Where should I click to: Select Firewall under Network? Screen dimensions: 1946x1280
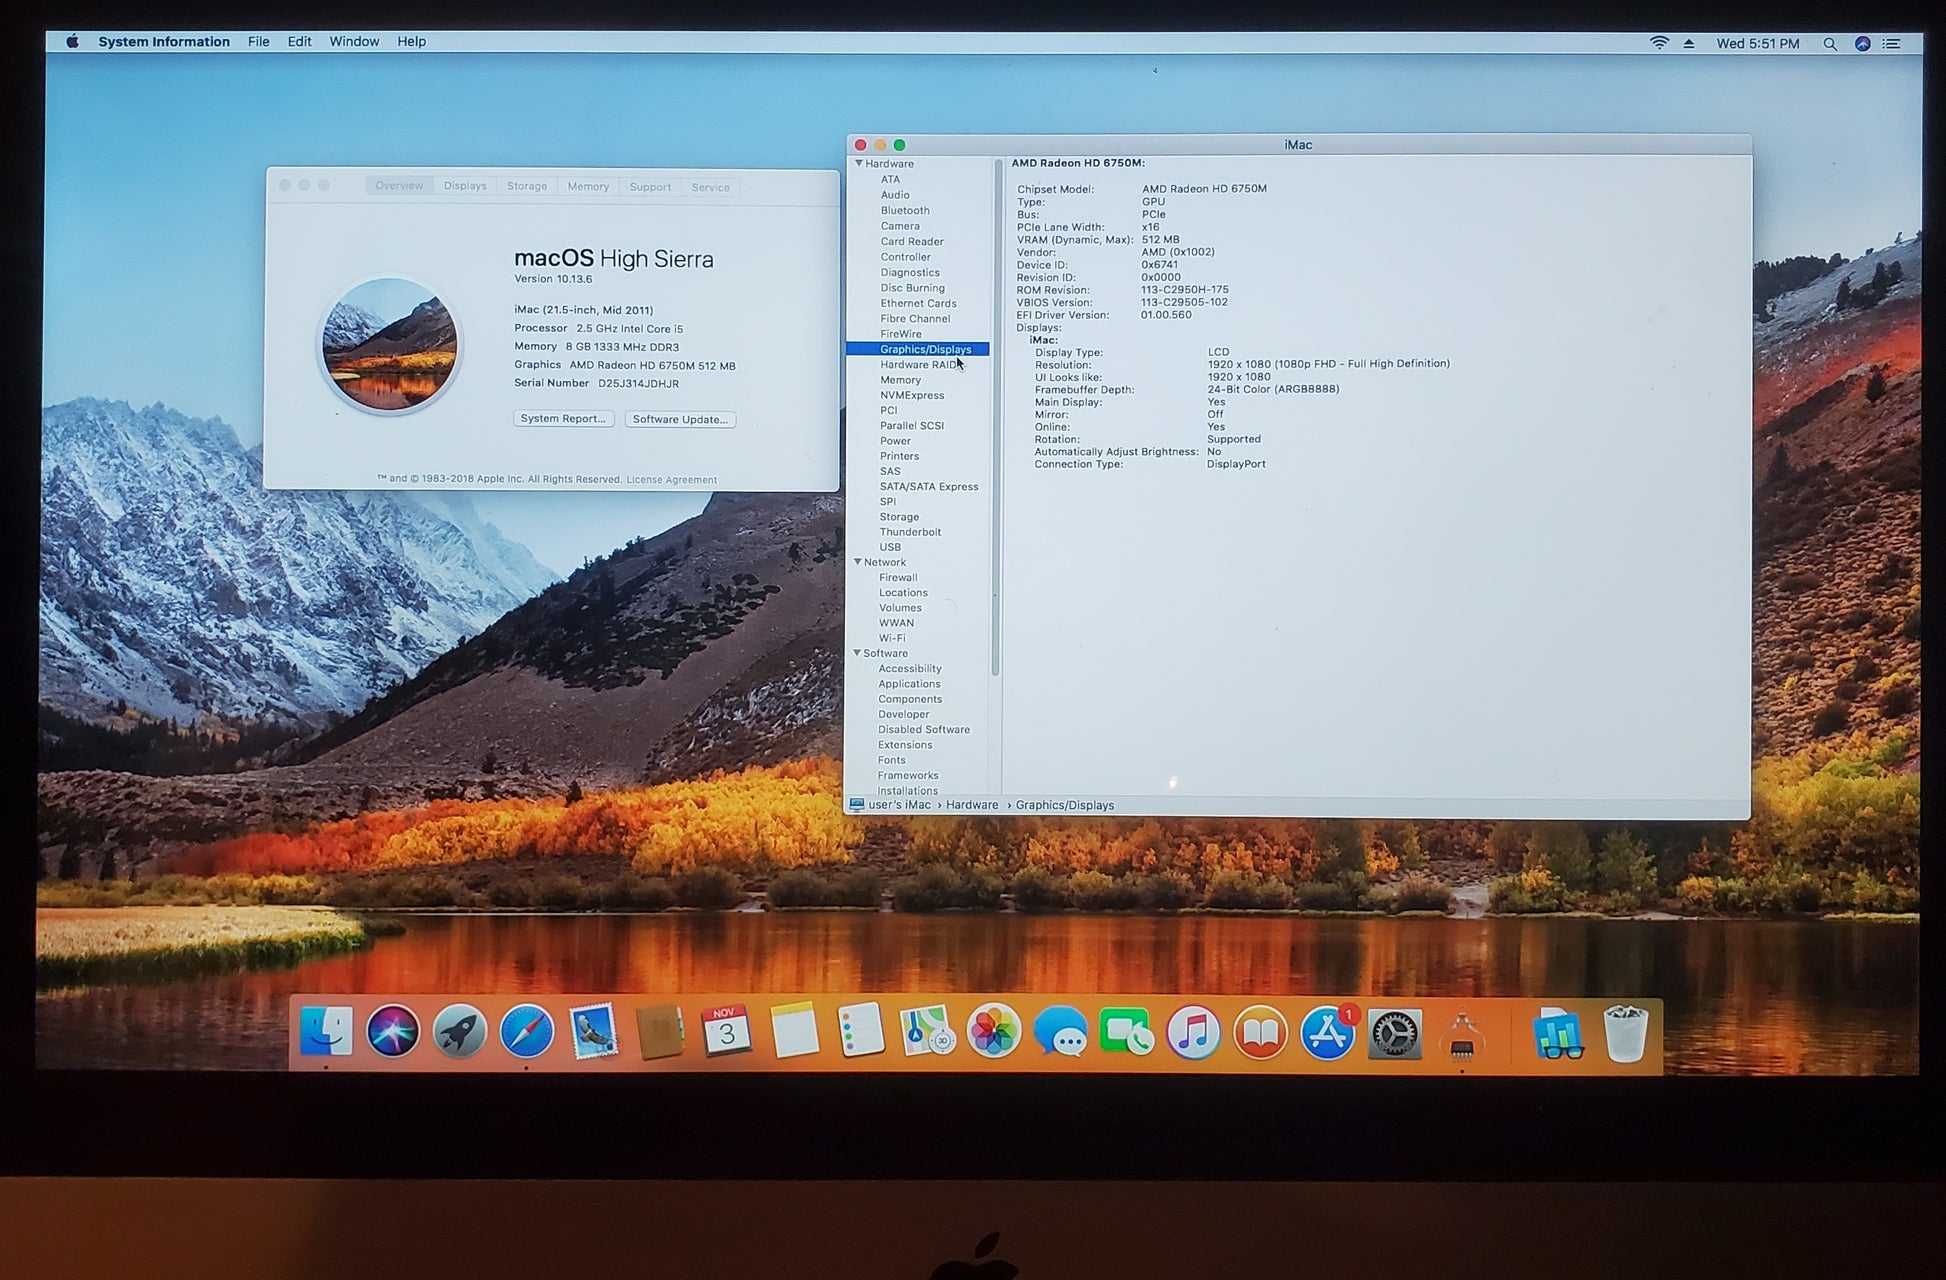tap(898, 578)
